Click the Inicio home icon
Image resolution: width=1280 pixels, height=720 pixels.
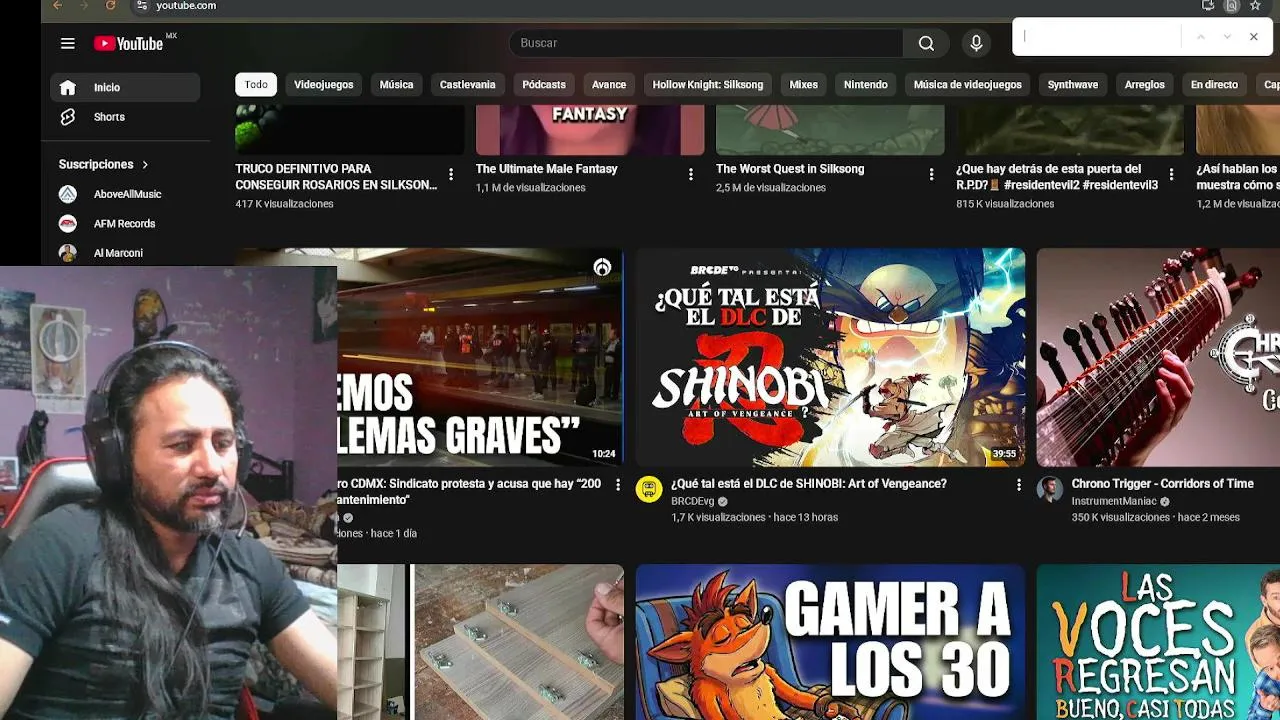tap(67, 87)
